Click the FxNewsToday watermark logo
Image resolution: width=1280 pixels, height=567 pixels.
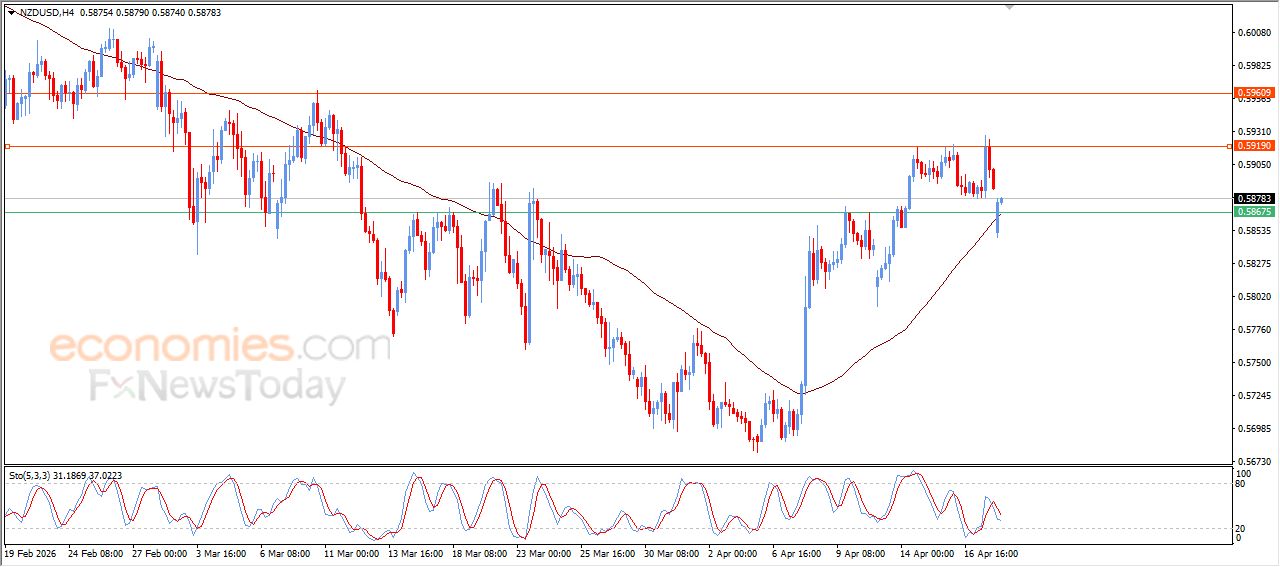pyautogui.click(x=217, y=386)
